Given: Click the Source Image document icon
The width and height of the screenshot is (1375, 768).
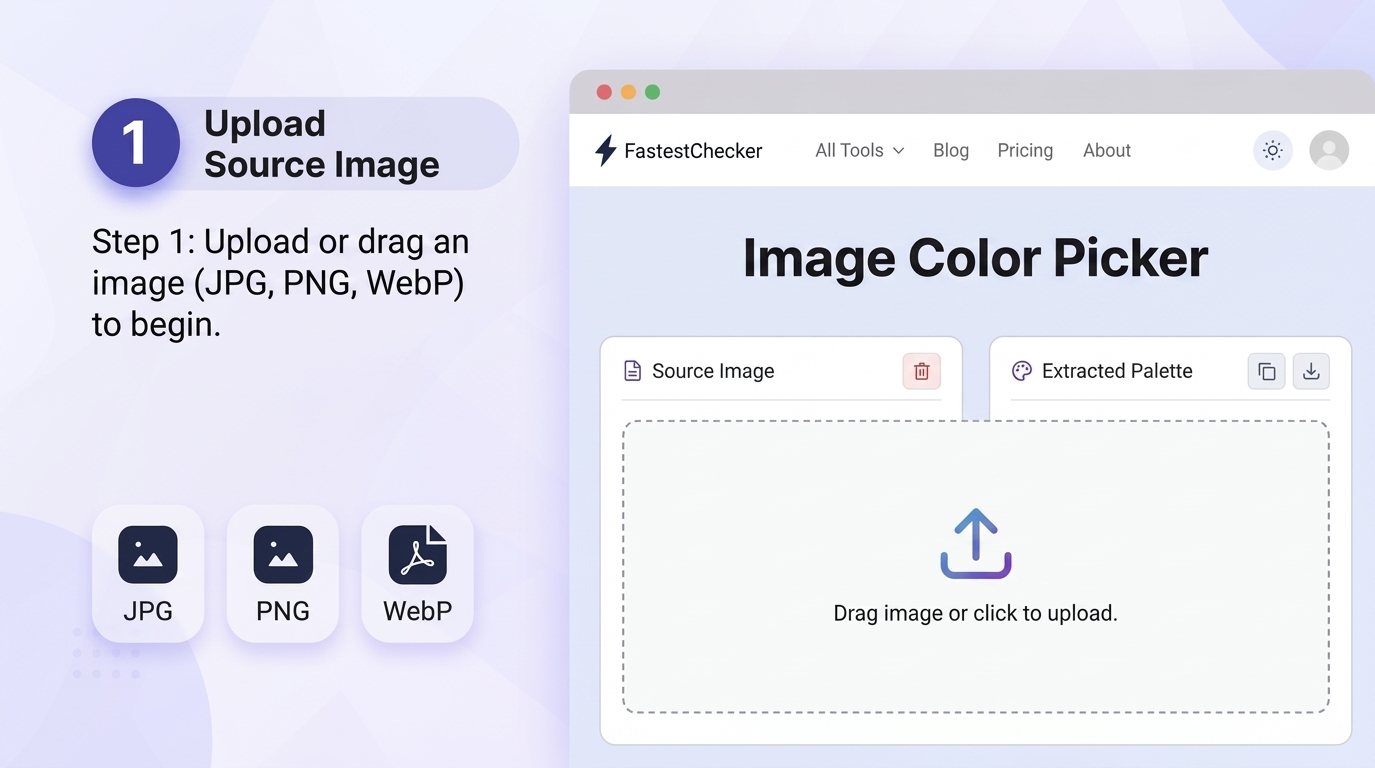Looking at the screenshot, I should (632, 371).
